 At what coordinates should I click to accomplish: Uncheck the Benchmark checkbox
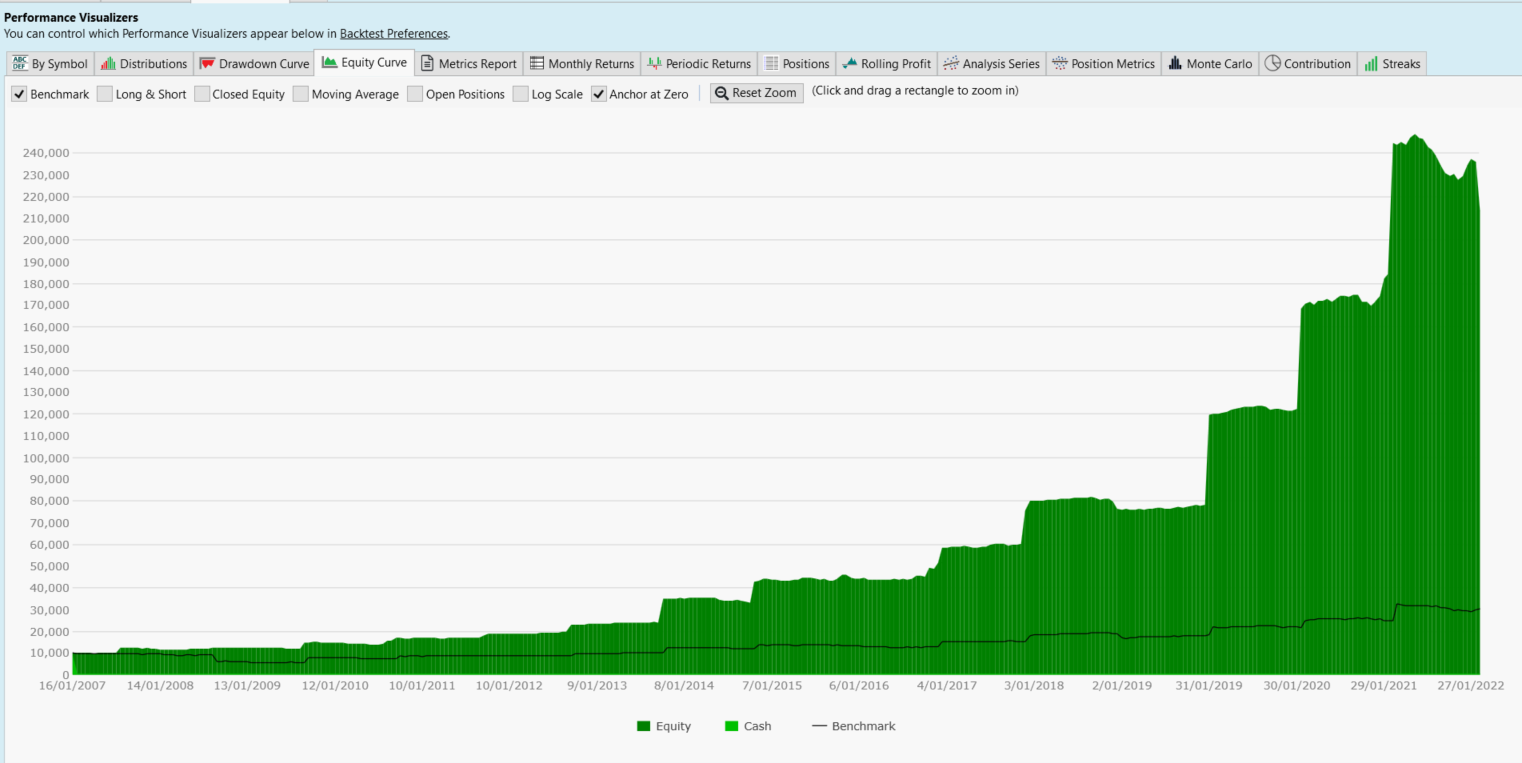(x=19, y=94)
